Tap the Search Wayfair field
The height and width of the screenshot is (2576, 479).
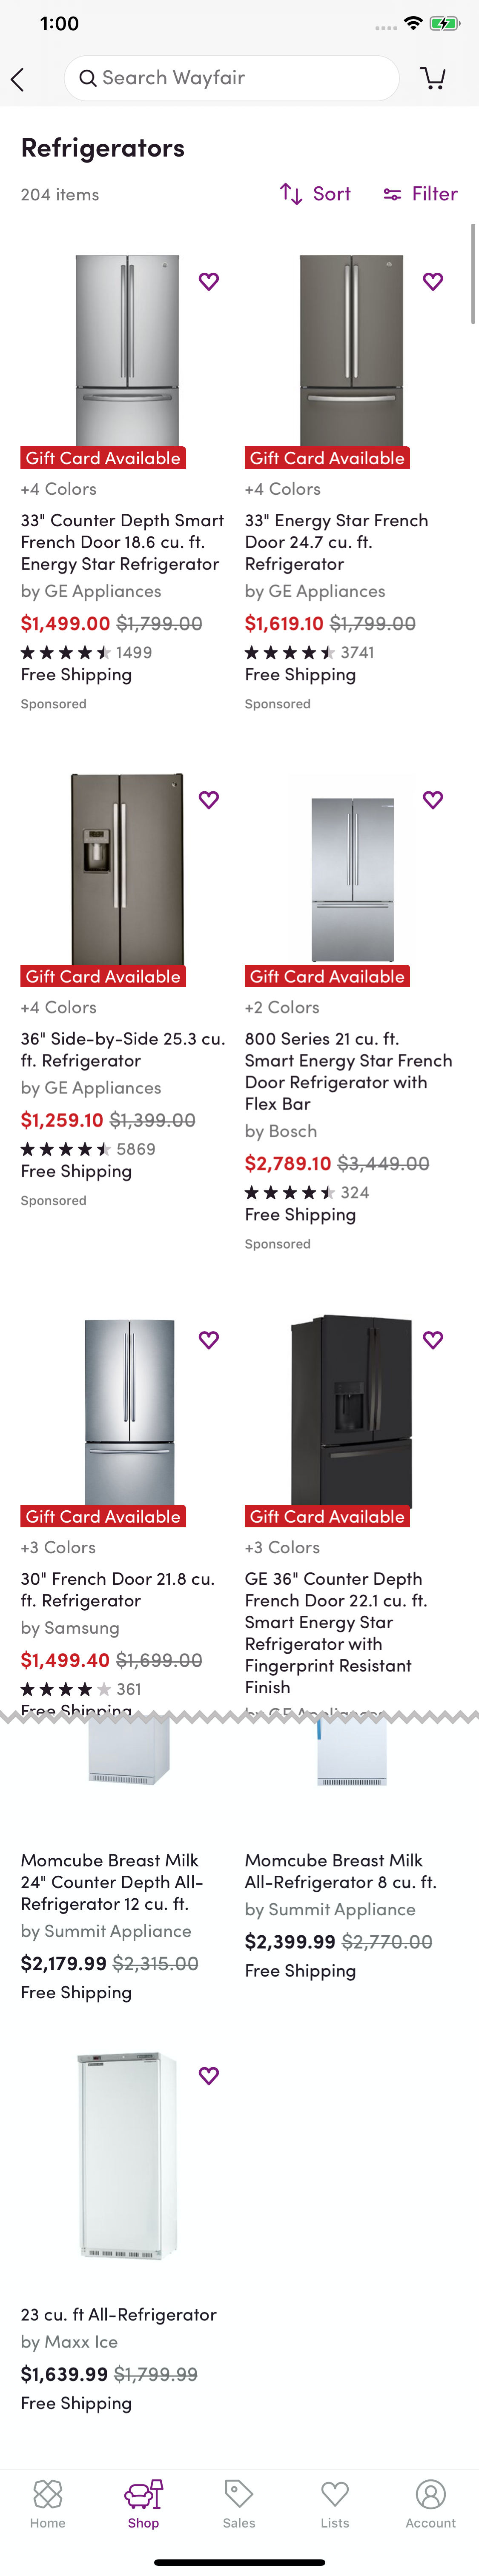click(x=231, y=78)
